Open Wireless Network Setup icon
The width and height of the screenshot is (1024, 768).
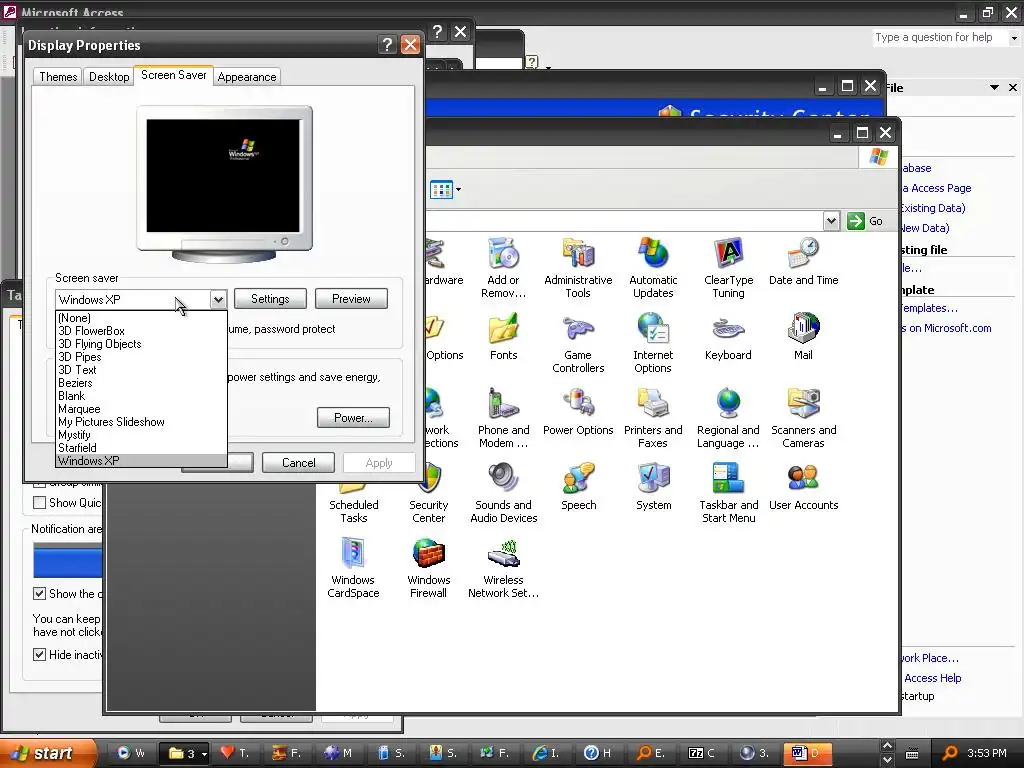(x=504, y=568)
